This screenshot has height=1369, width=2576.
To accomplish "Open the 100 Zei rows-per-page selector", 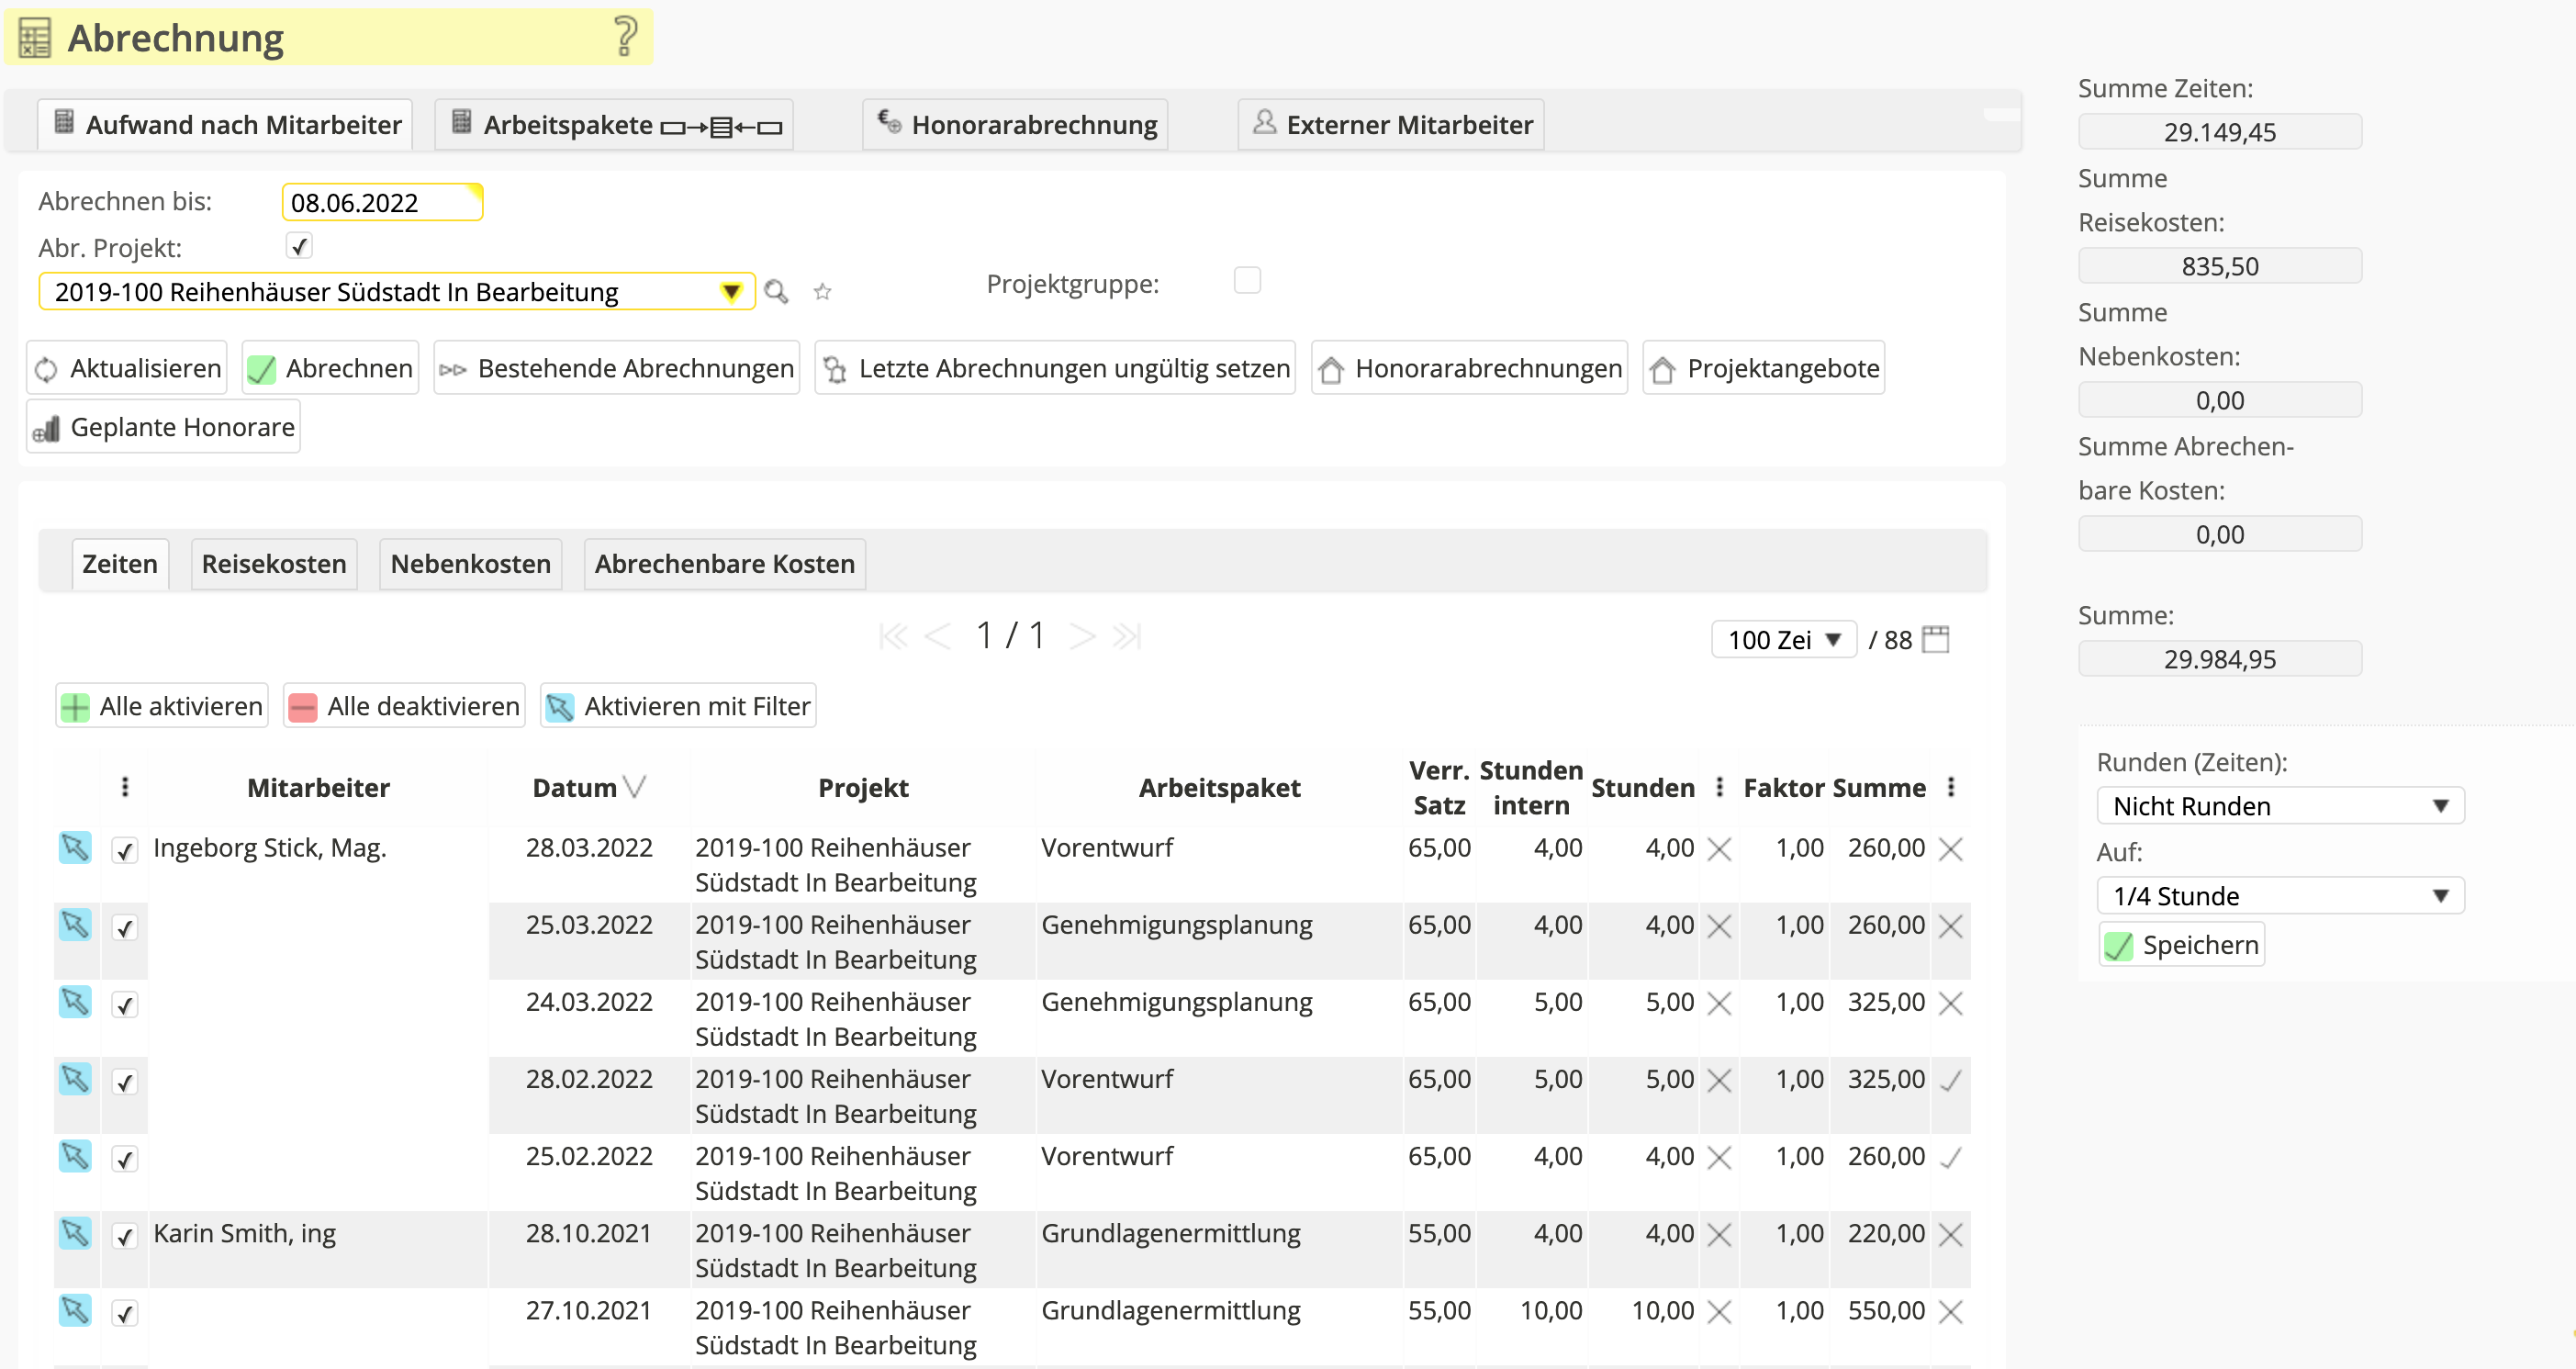I will (x=1783, y=640).
